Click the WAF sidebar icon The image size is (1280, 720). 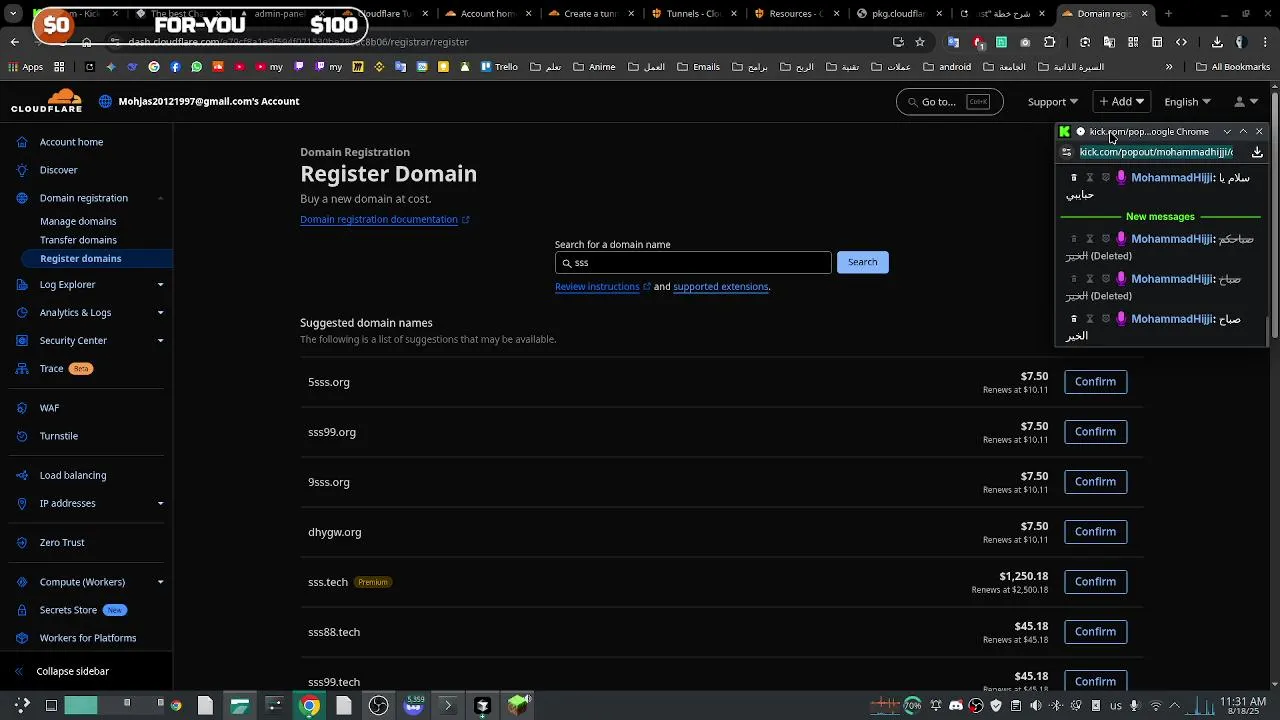click(22, 408)
